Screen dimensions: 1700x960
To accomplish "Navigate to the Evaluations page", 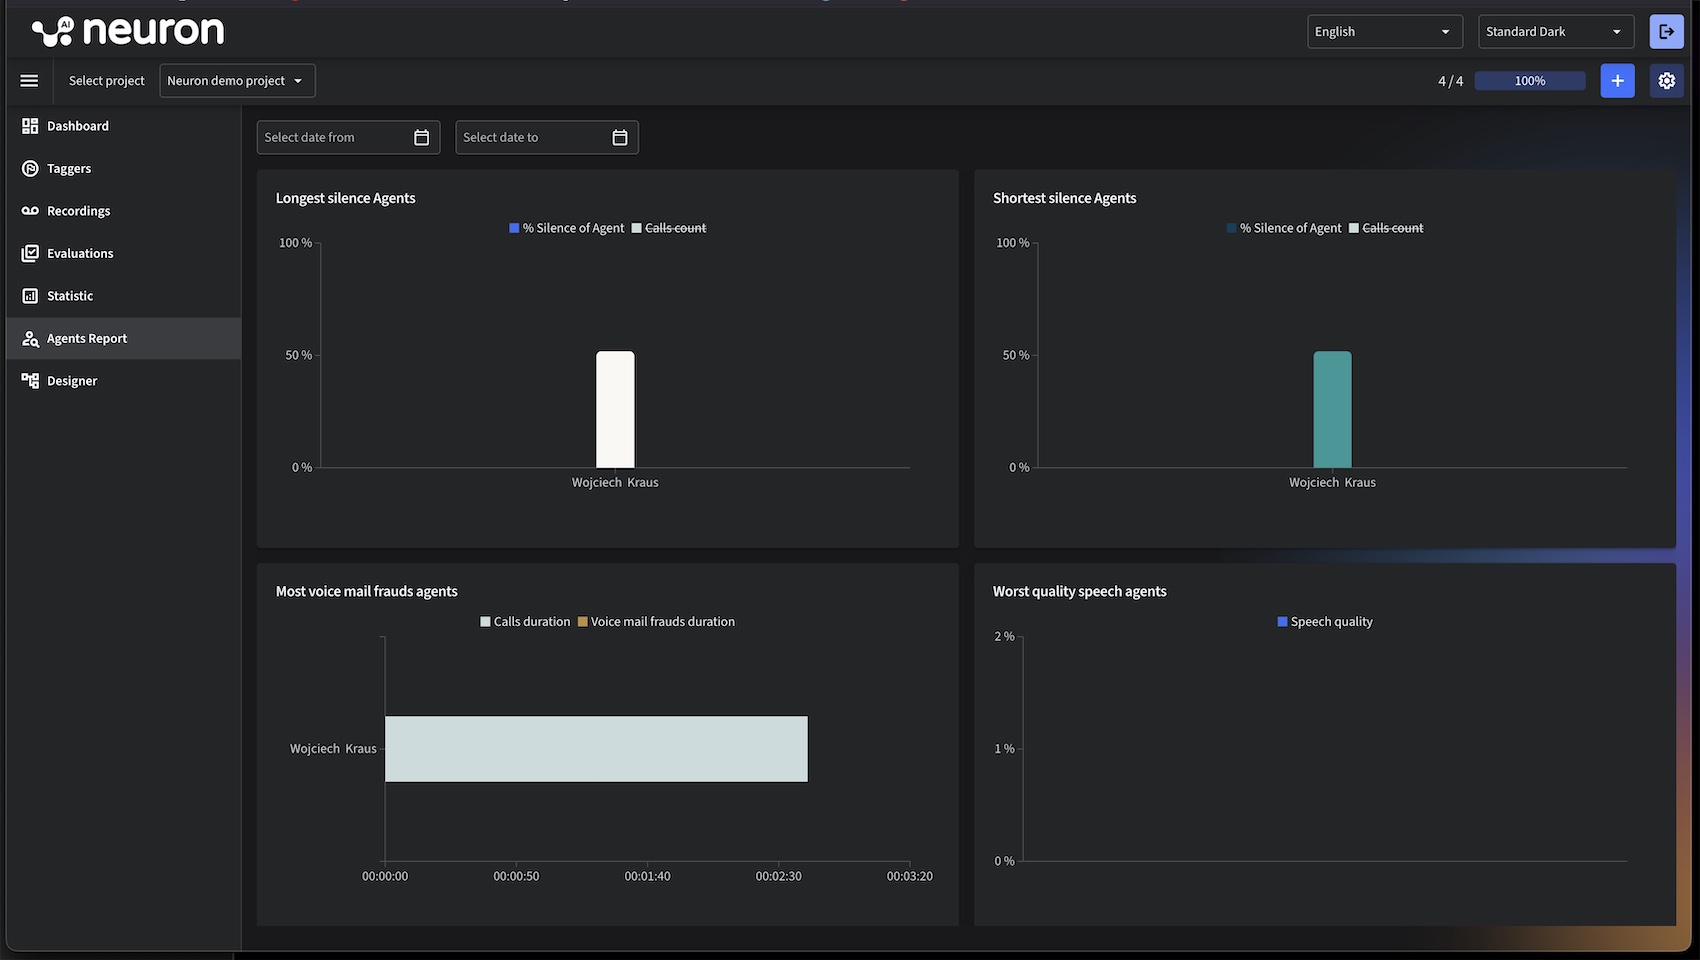I will click(80, 254).
